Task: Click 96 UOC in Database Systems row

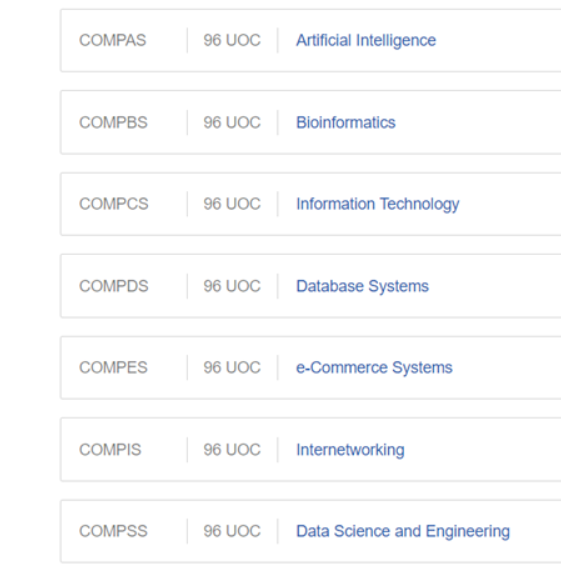Action: [232, 286]
